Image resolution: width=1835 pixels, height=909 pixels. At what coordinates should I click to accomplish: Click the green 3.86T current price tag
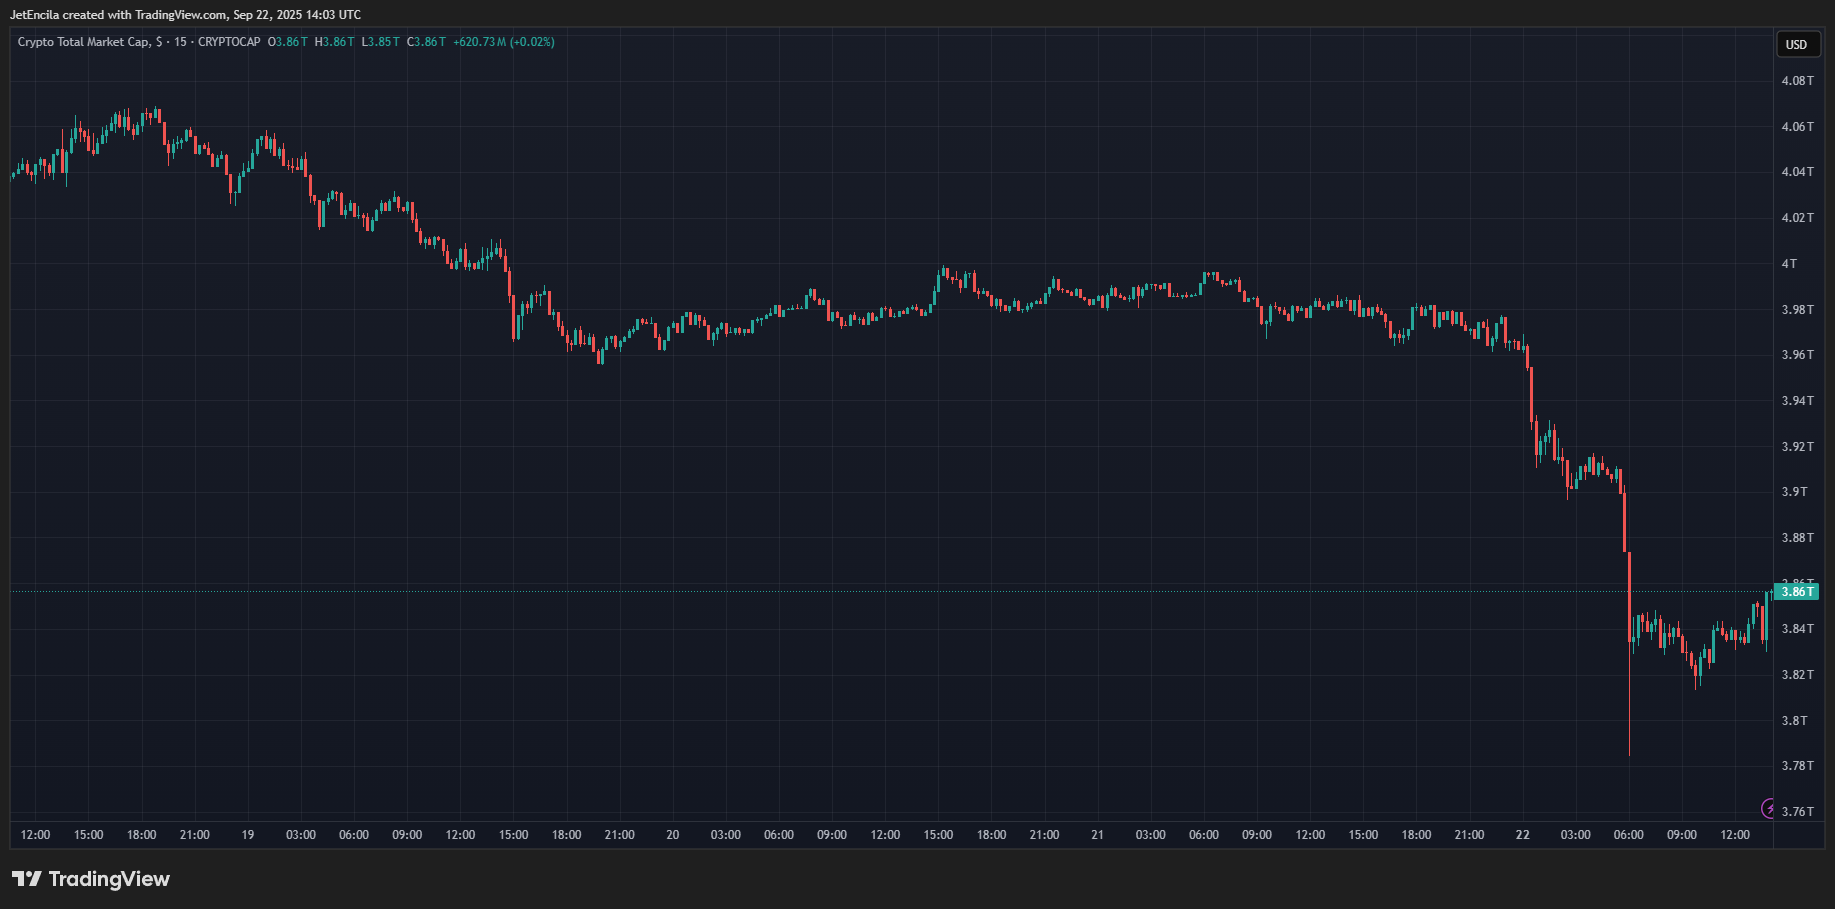[x=1796, y=592]
